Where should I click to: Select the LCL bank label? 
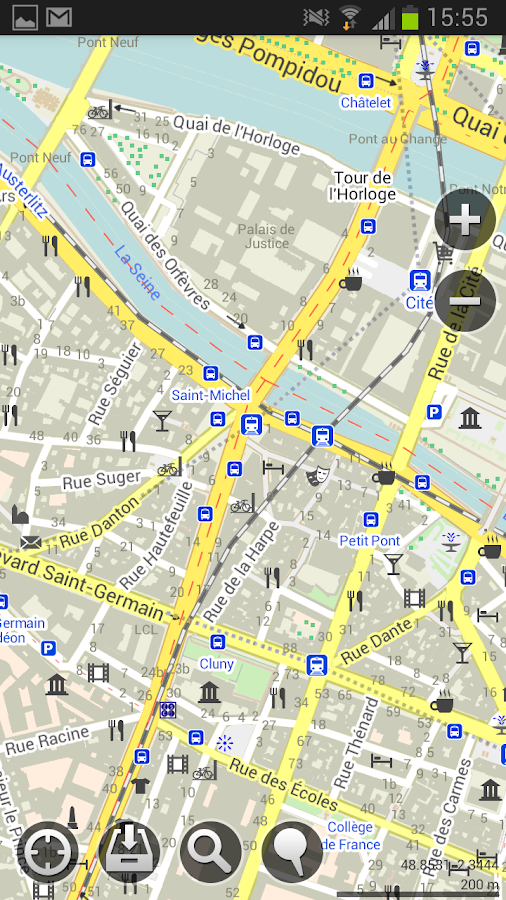[146, 630]
